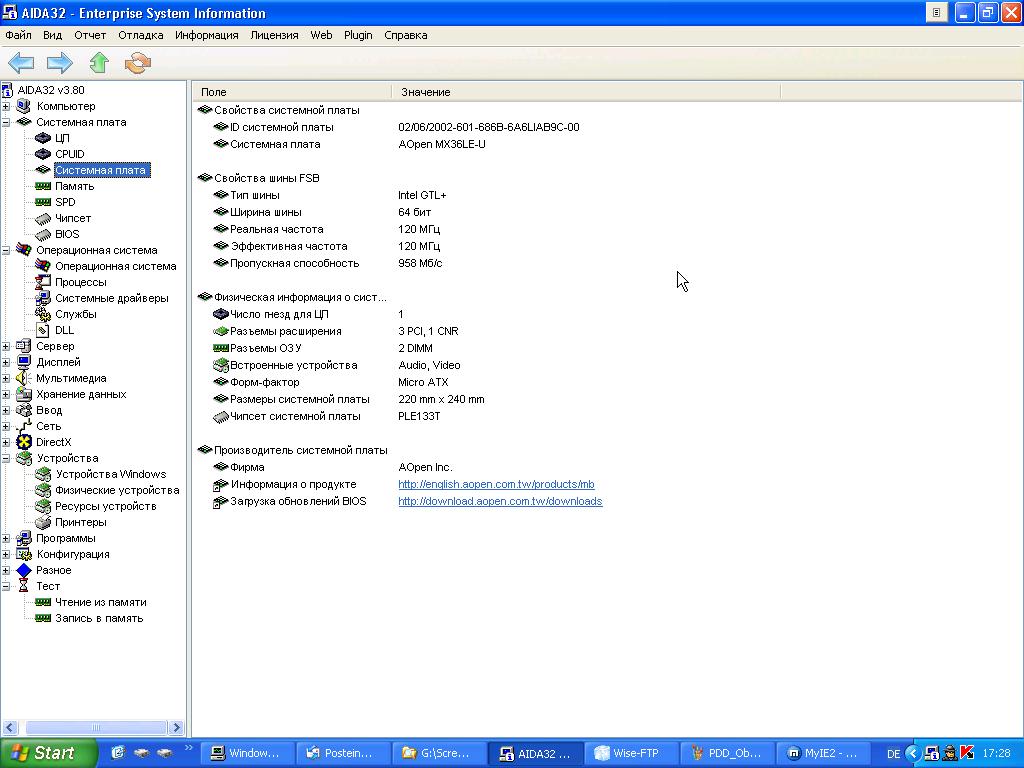Open the Справка menu
Viewport: 1024px width, 768px height.
406,35
